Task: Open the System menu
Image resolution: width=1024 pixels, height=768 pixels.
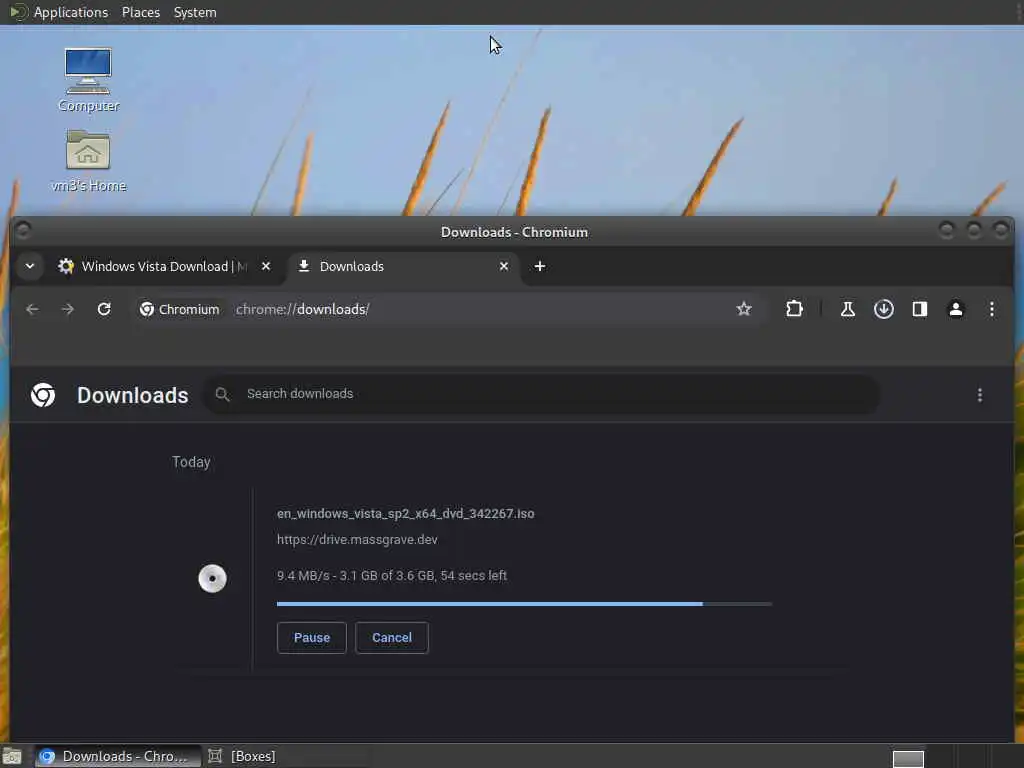Action: pos(195,12)
